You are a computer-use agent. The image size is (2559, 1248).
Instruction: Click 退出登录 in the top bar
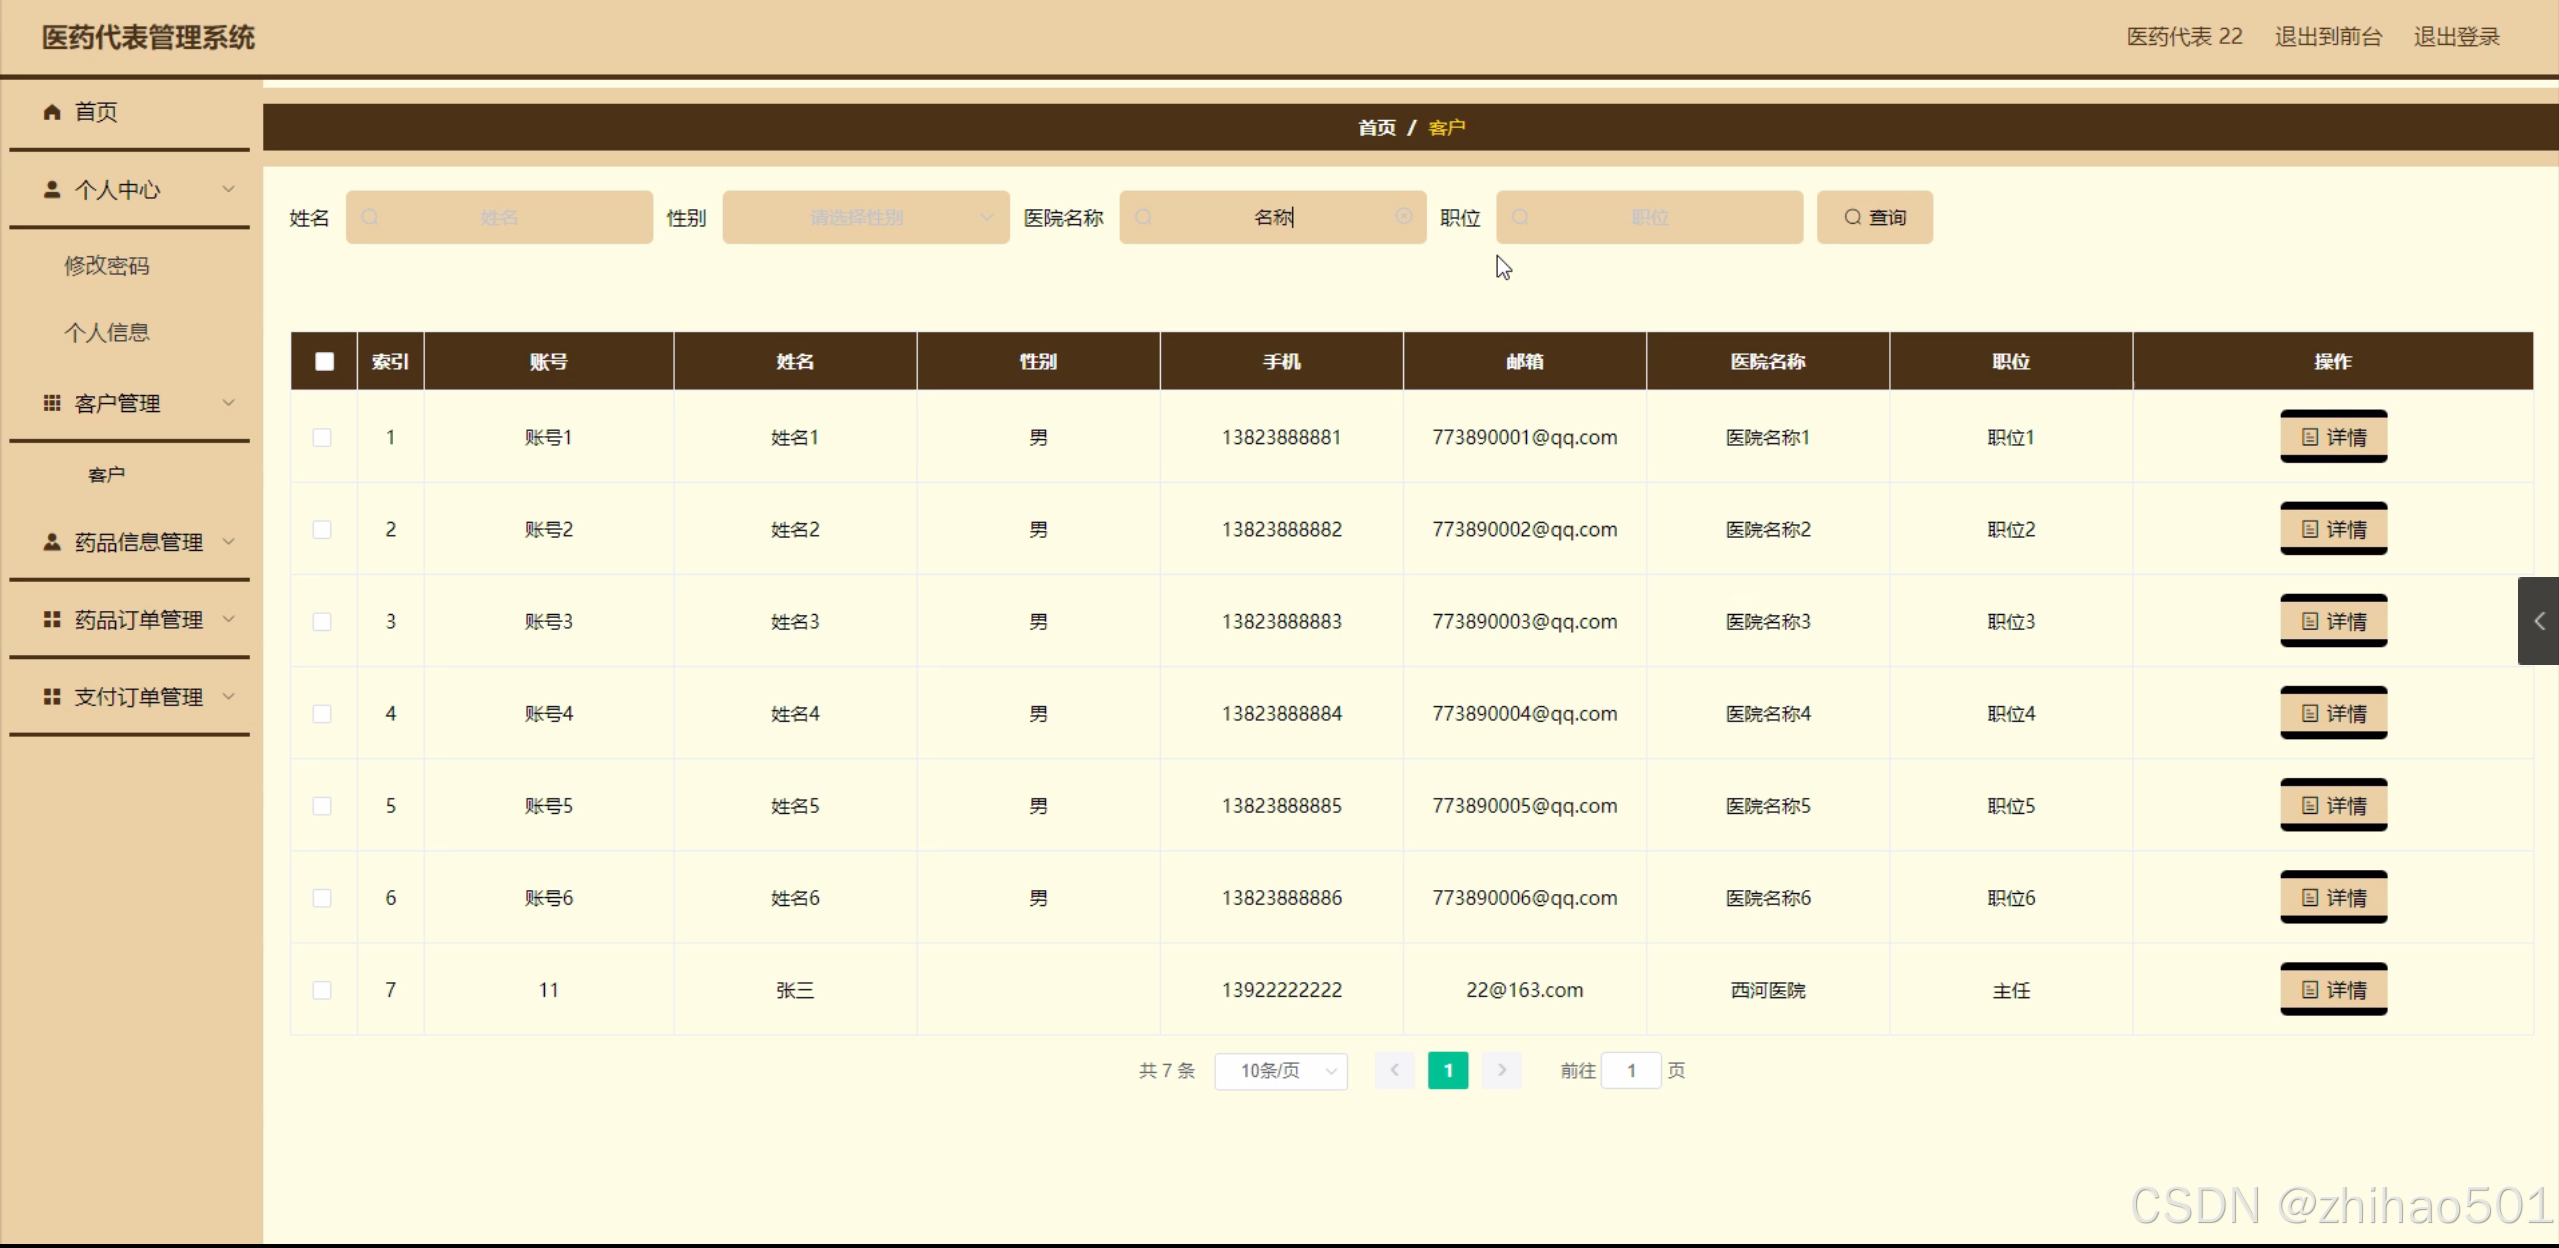click(2456, 37)
